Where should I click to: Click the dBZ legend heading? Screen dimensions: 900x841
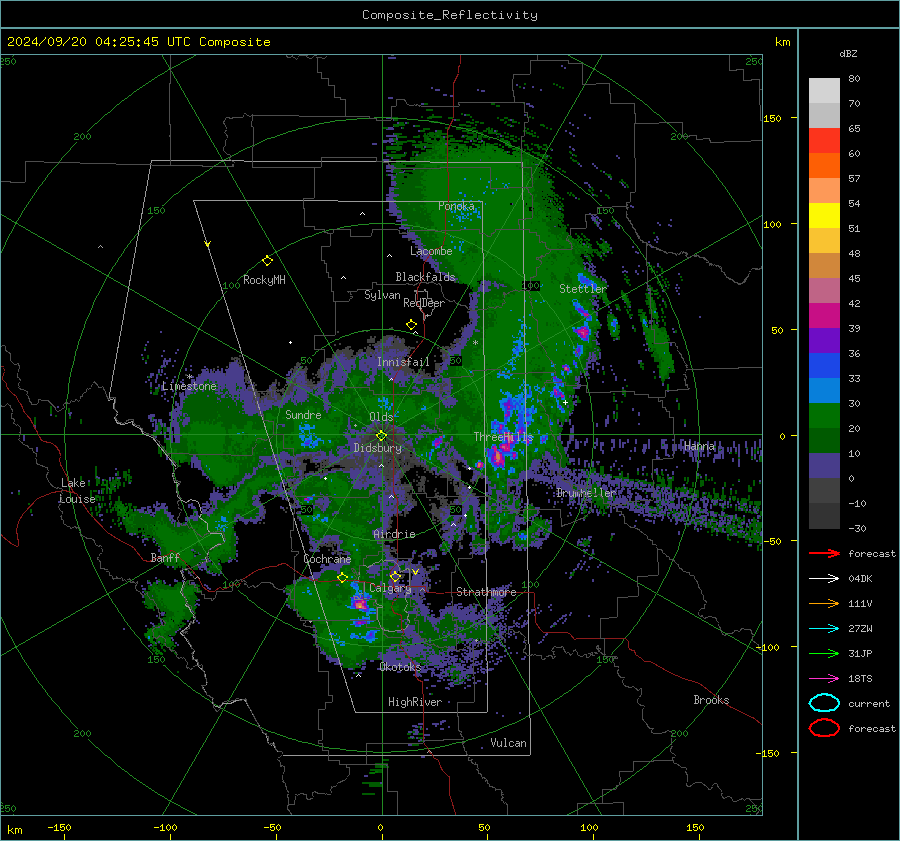click(x=848, y=53)
